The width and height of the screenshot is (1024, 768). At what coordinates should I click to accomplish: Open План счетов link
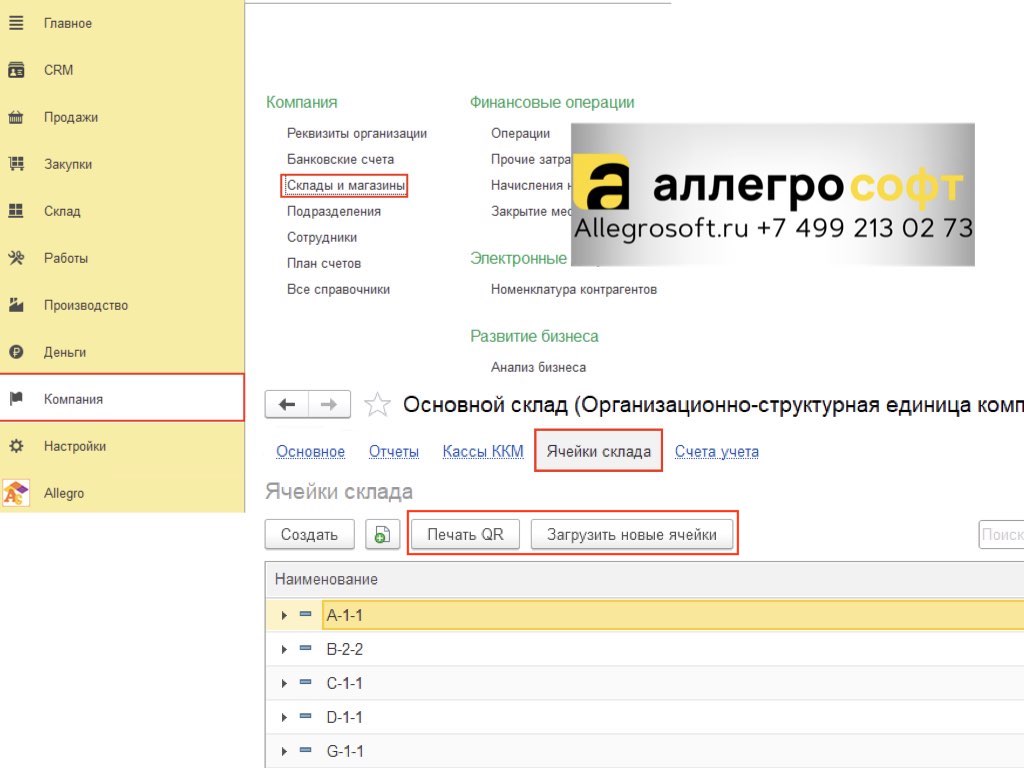coord(324,264)
